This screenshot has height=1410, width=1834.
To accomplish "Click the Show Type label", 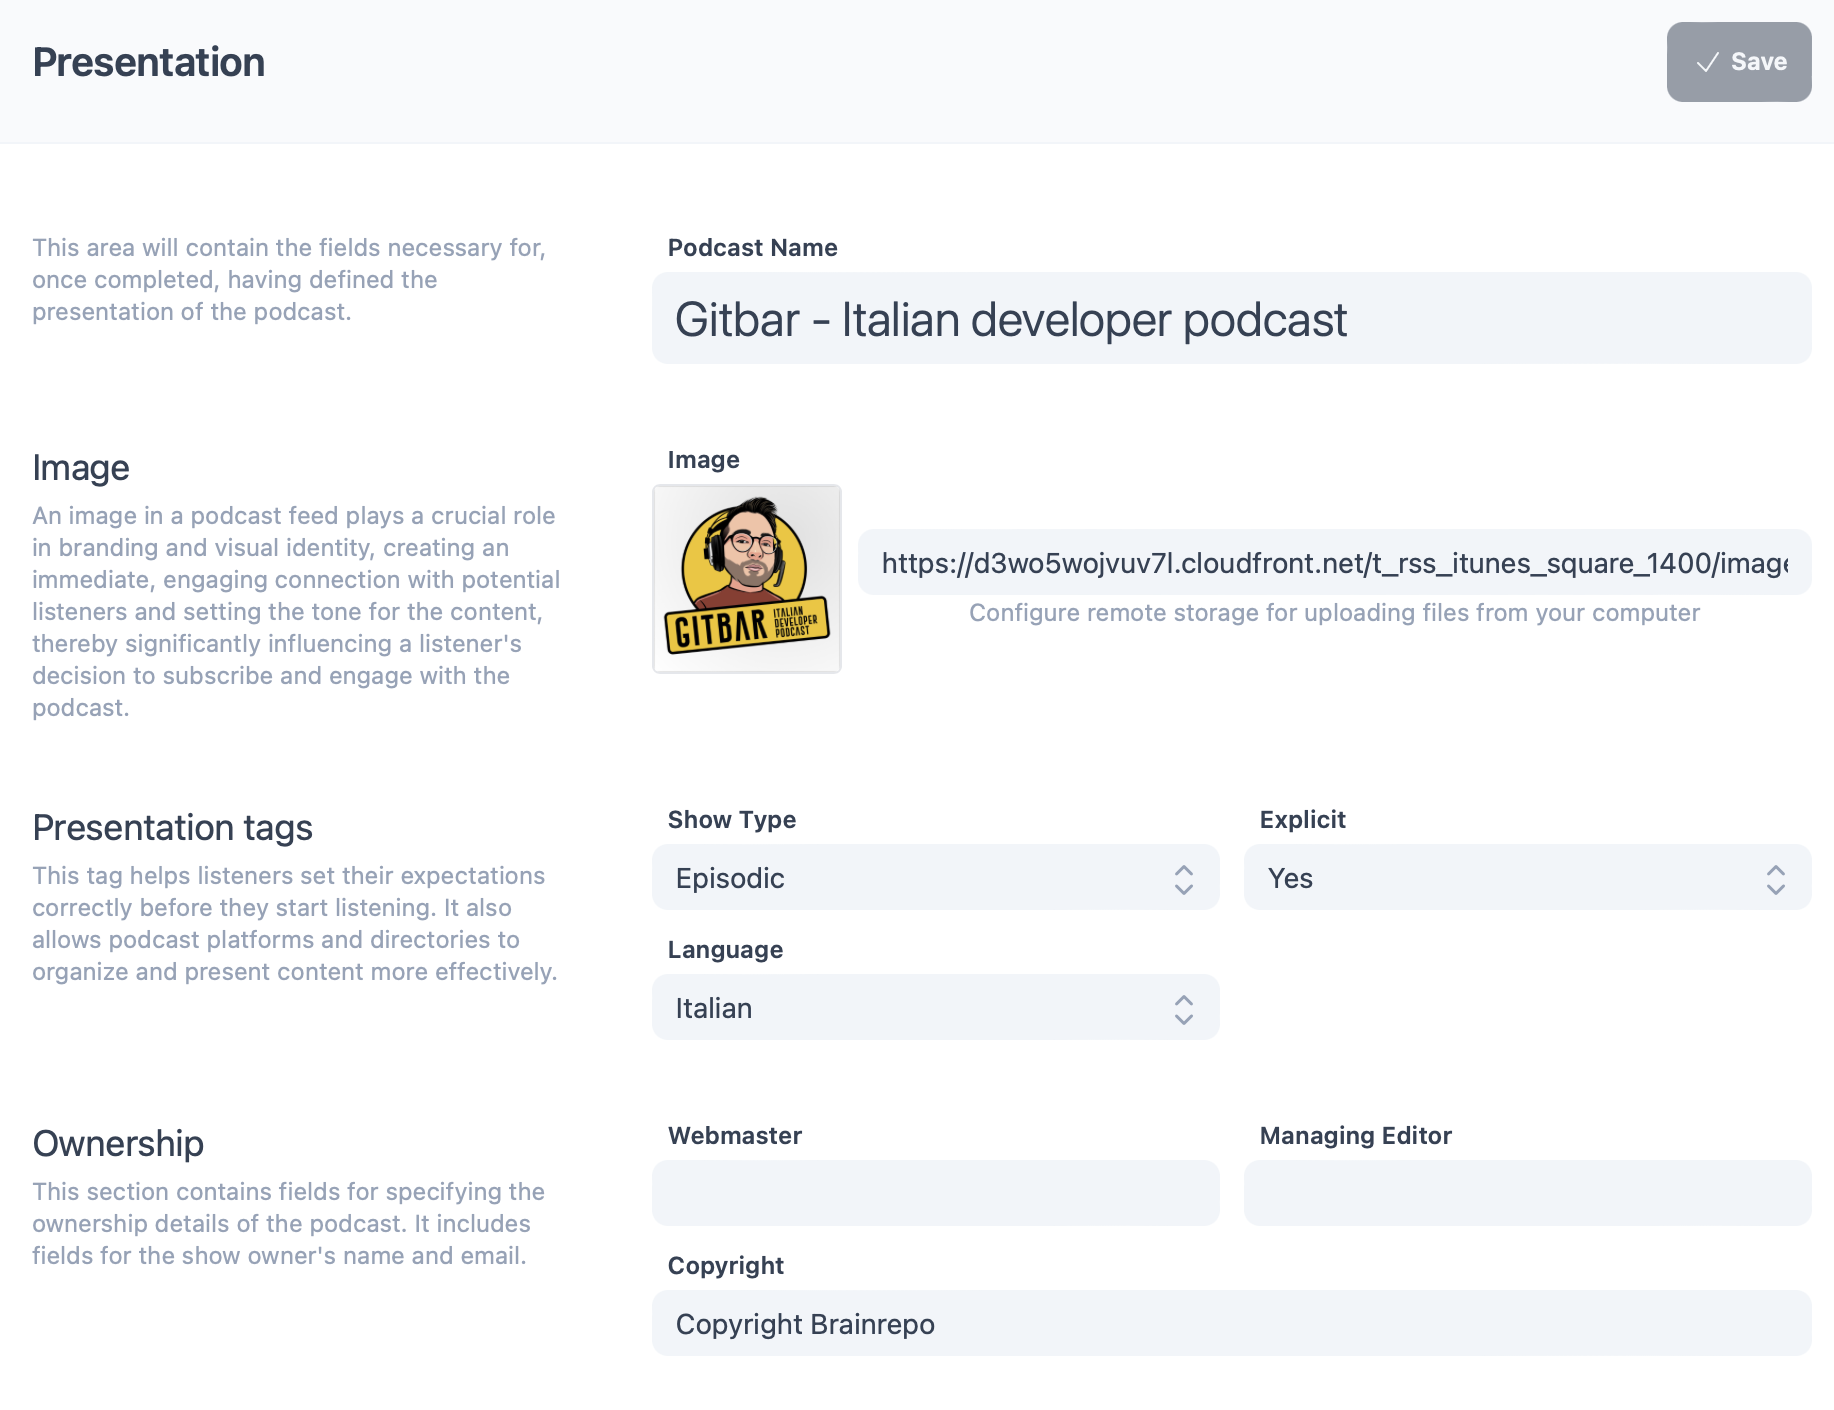I will click(731, 820).
